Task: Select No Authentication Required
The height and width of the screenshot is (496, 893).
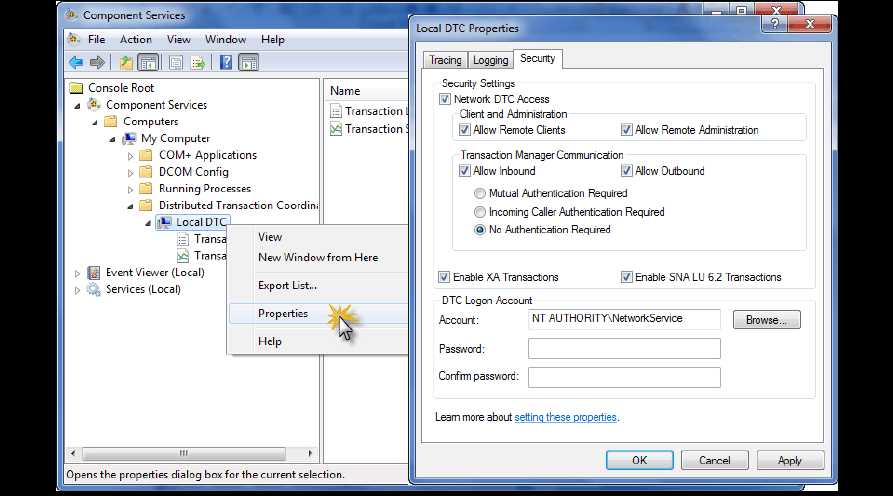Action: pyautogui.click(x=480, y=229)
